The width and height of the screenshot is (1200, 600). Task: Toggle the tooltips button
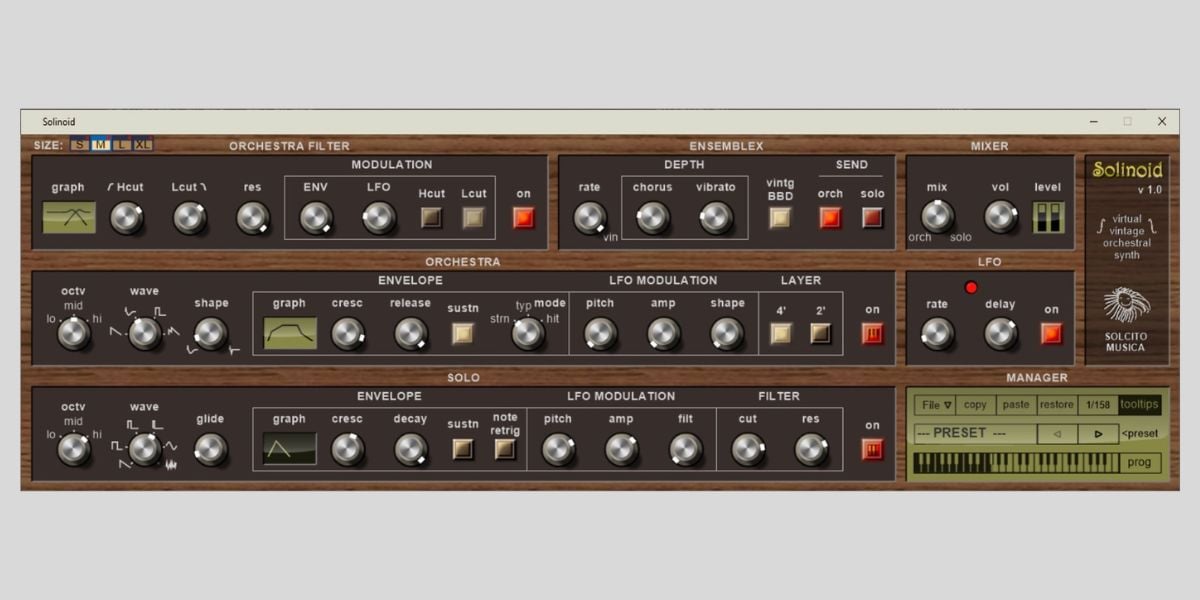1140,405
